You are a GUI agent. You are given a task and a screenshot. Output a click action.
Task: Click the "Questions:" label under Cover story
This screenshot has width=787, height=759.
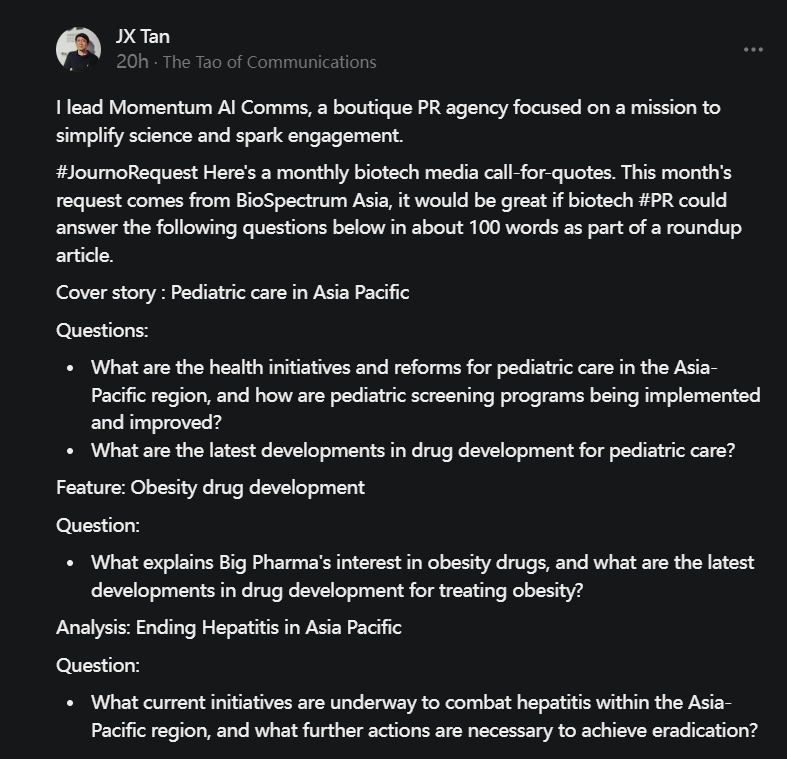tap(102, 330)
